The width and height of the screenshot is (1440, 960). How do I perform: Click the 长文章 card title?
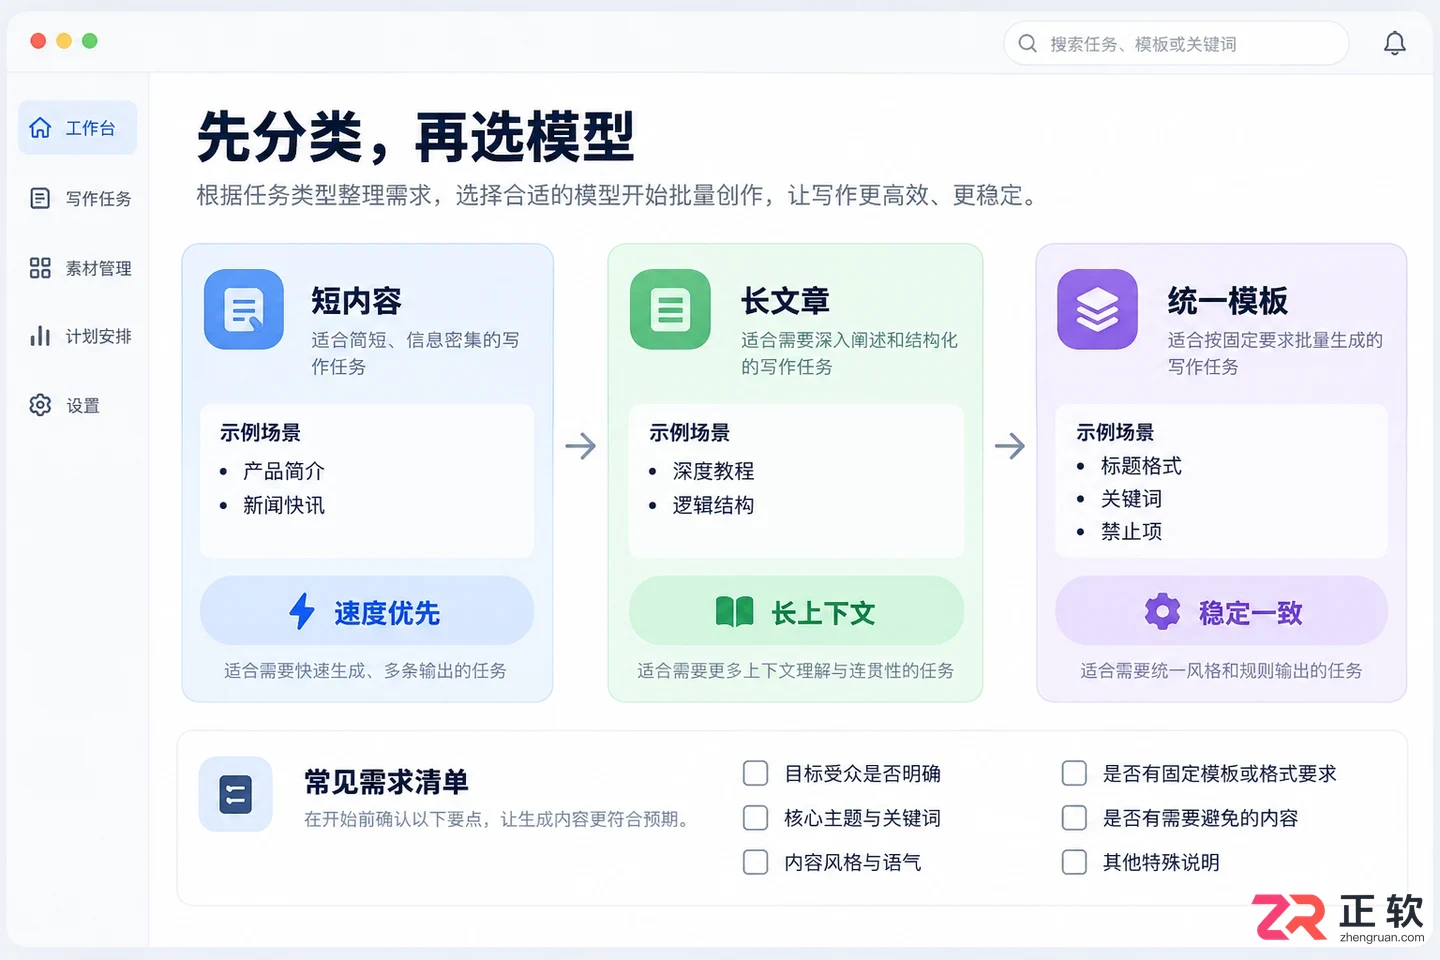pos(785,300)
